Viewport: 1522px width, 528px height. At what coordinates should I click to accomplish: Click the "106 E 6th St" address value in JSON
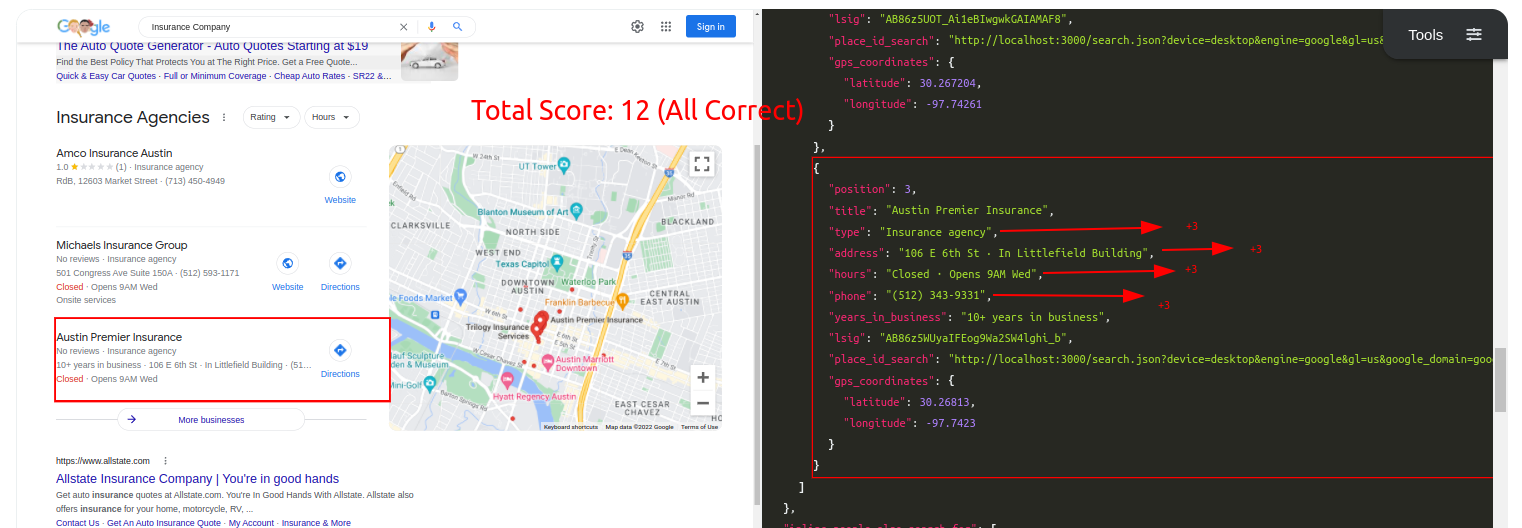1019,253
